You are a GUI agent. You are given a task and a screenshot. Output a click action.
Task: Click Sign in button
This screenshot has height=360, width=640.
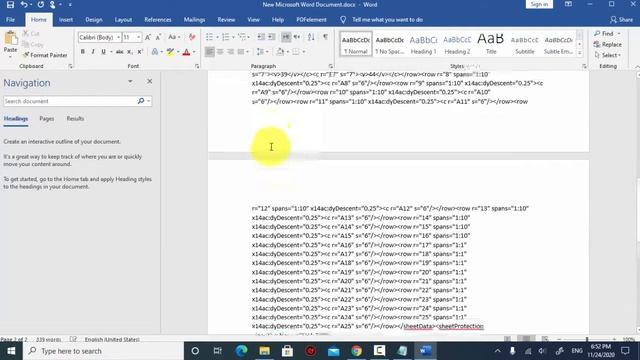539,4
